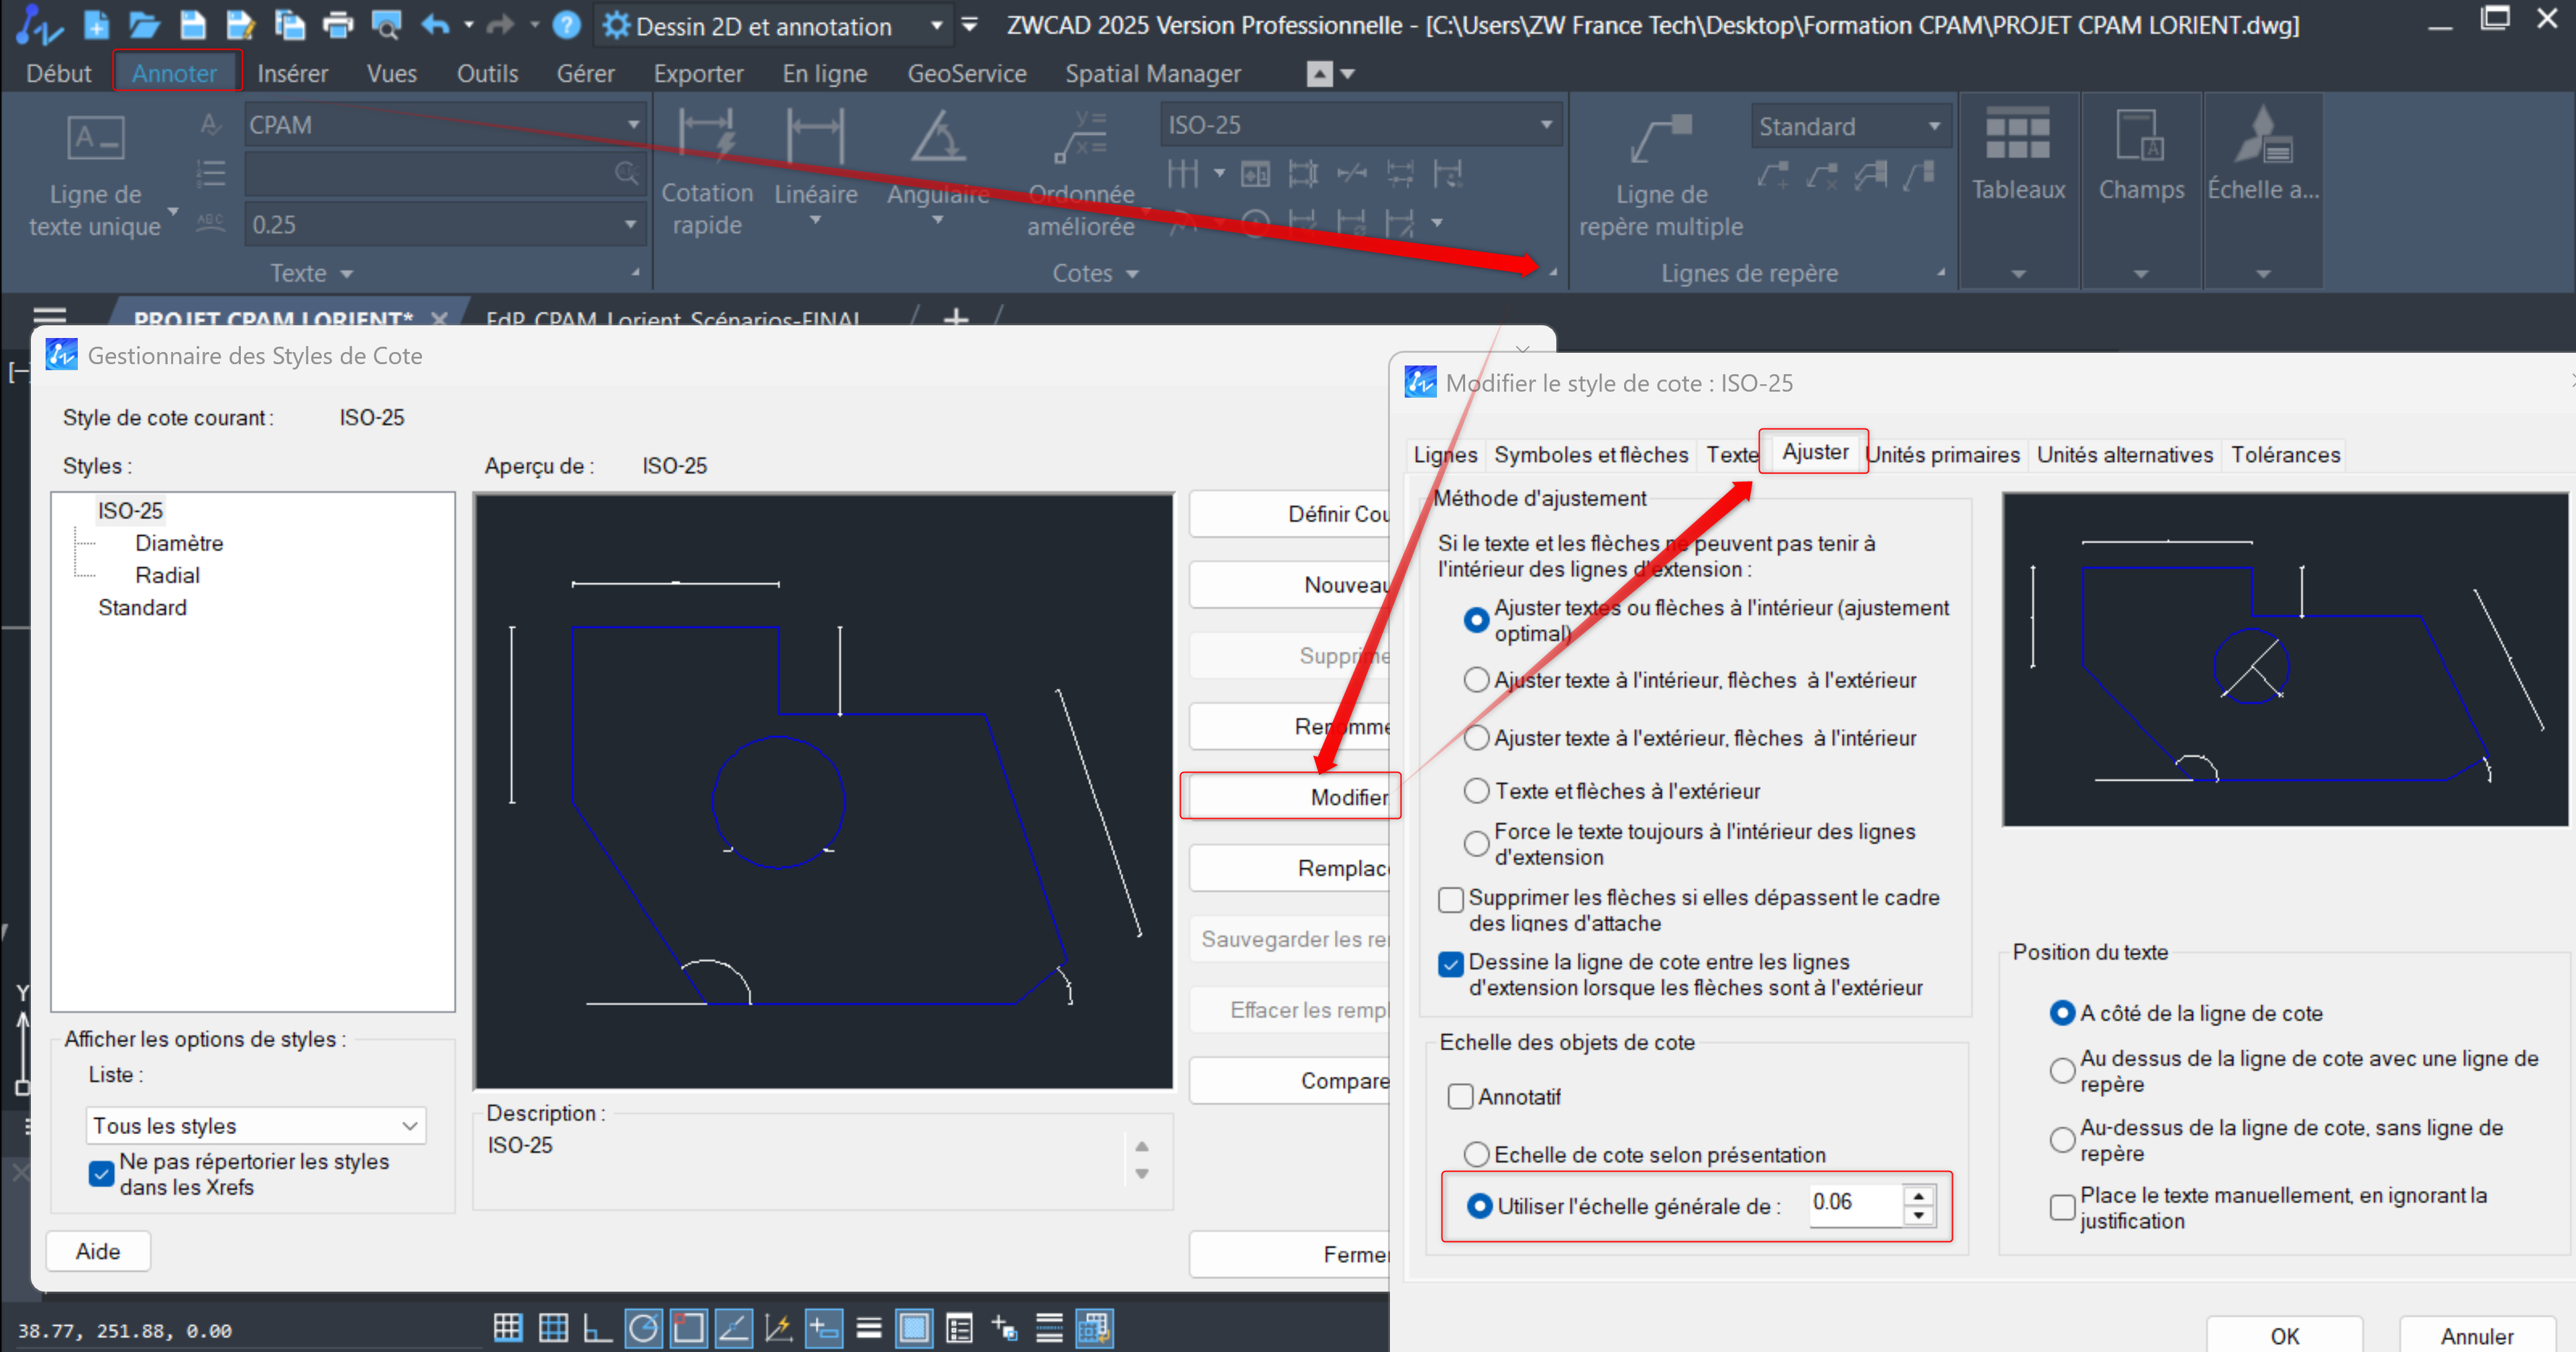Enable the Annotatif checkbox
Screen dimensions: 2576x1352
click(x=1460, y=1097)
